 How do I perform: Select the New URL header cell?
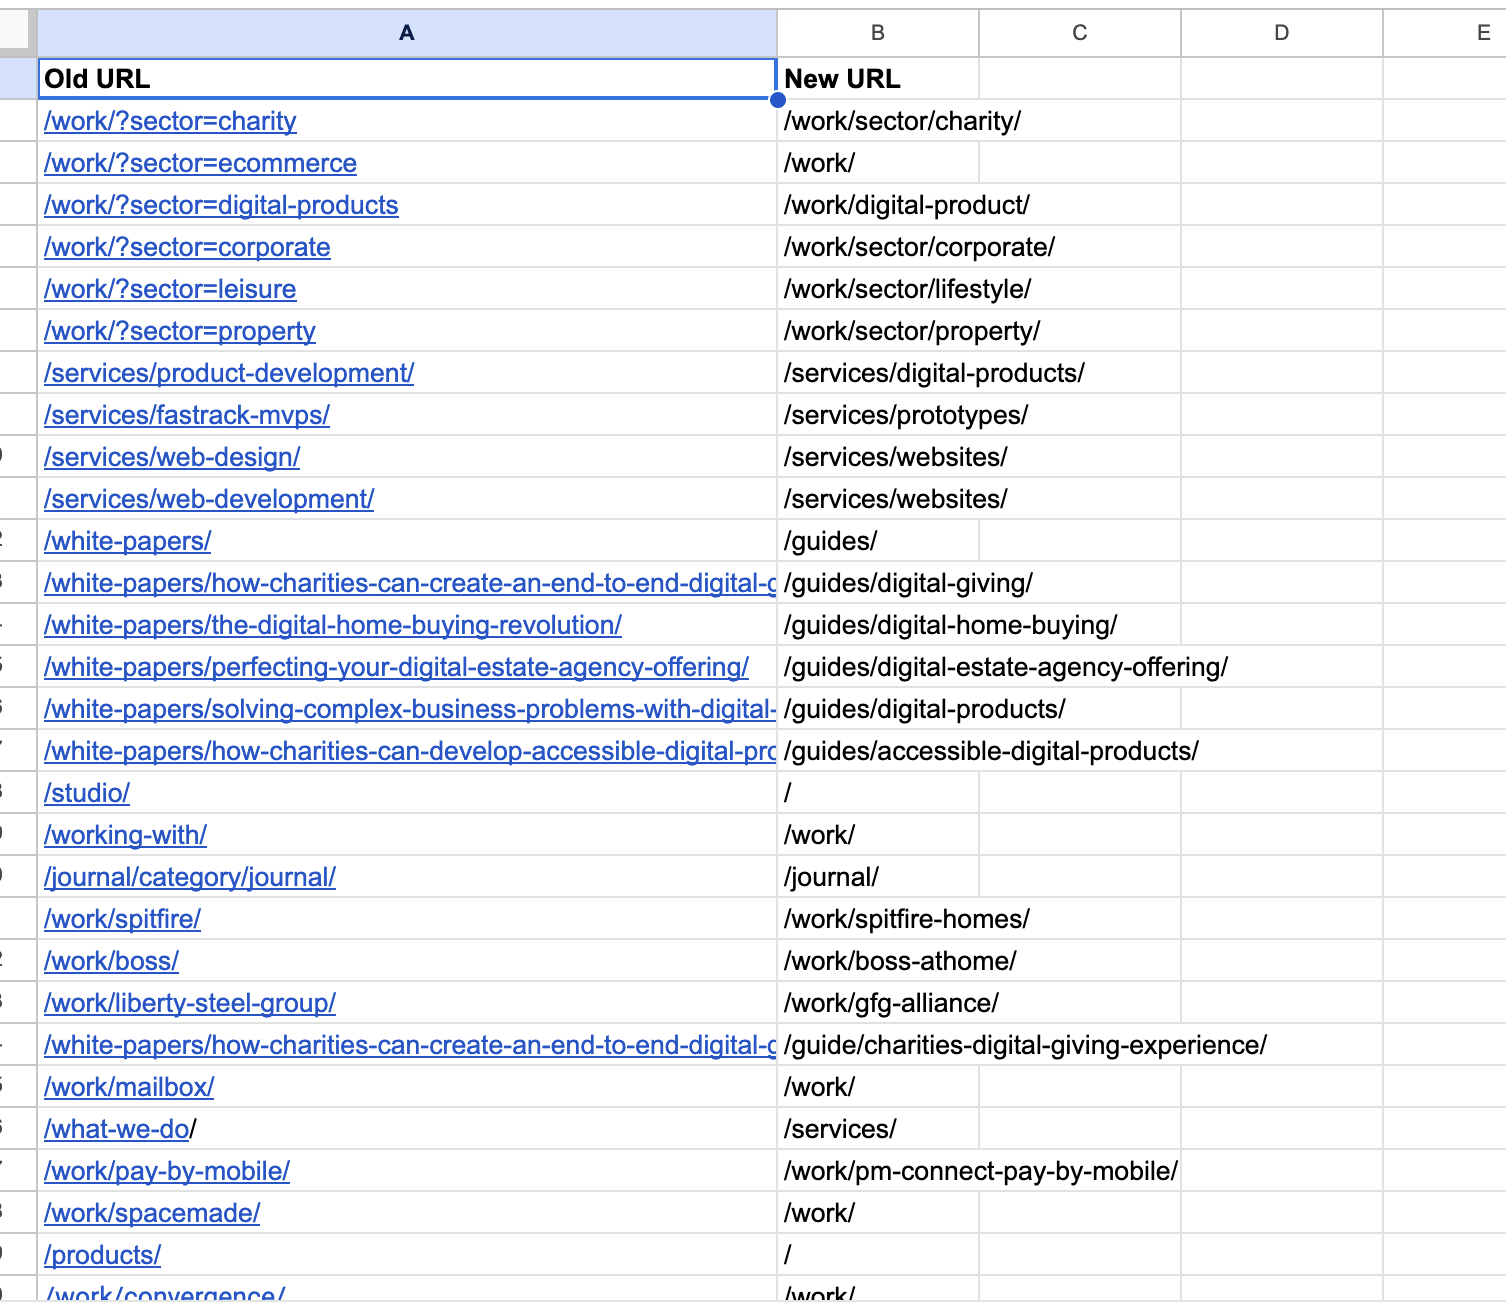(877, 79)
